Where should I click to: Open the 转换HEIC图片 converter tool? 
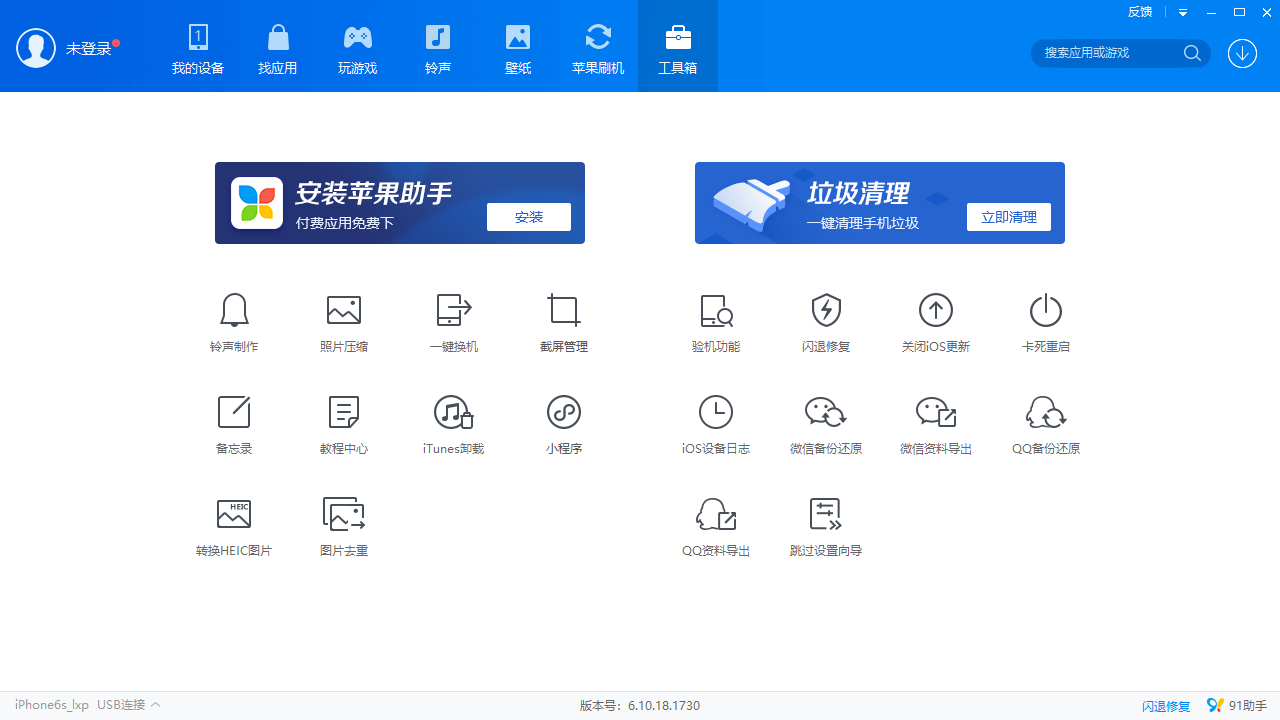pyautogui.click(x=234, y=515)
